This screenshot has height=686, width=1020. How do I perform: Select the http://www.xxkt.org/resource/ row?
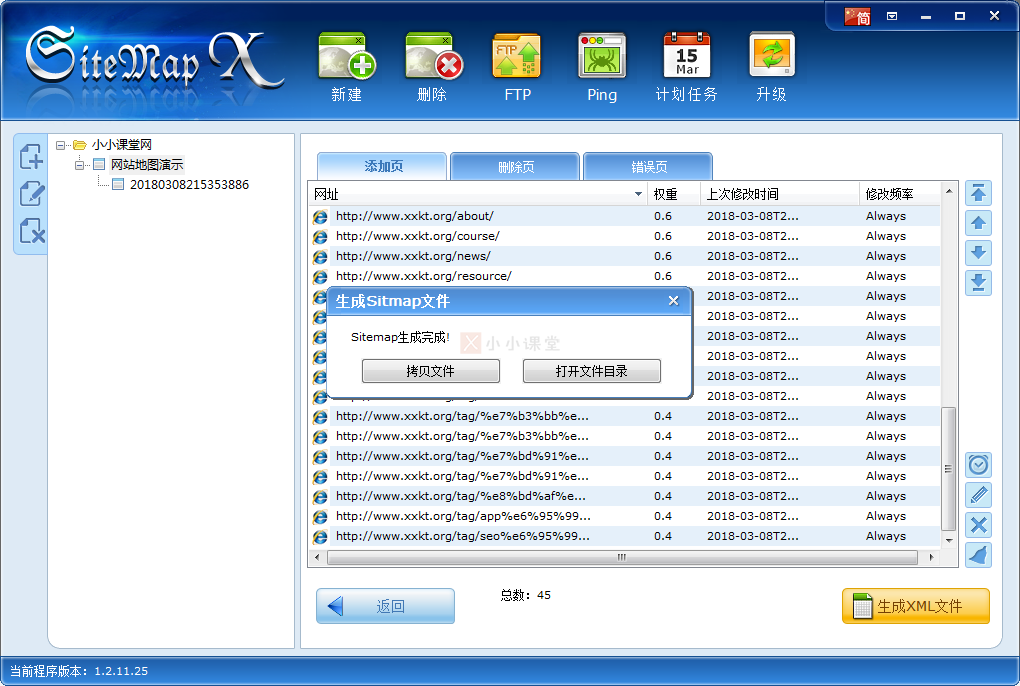click(625, 276)
